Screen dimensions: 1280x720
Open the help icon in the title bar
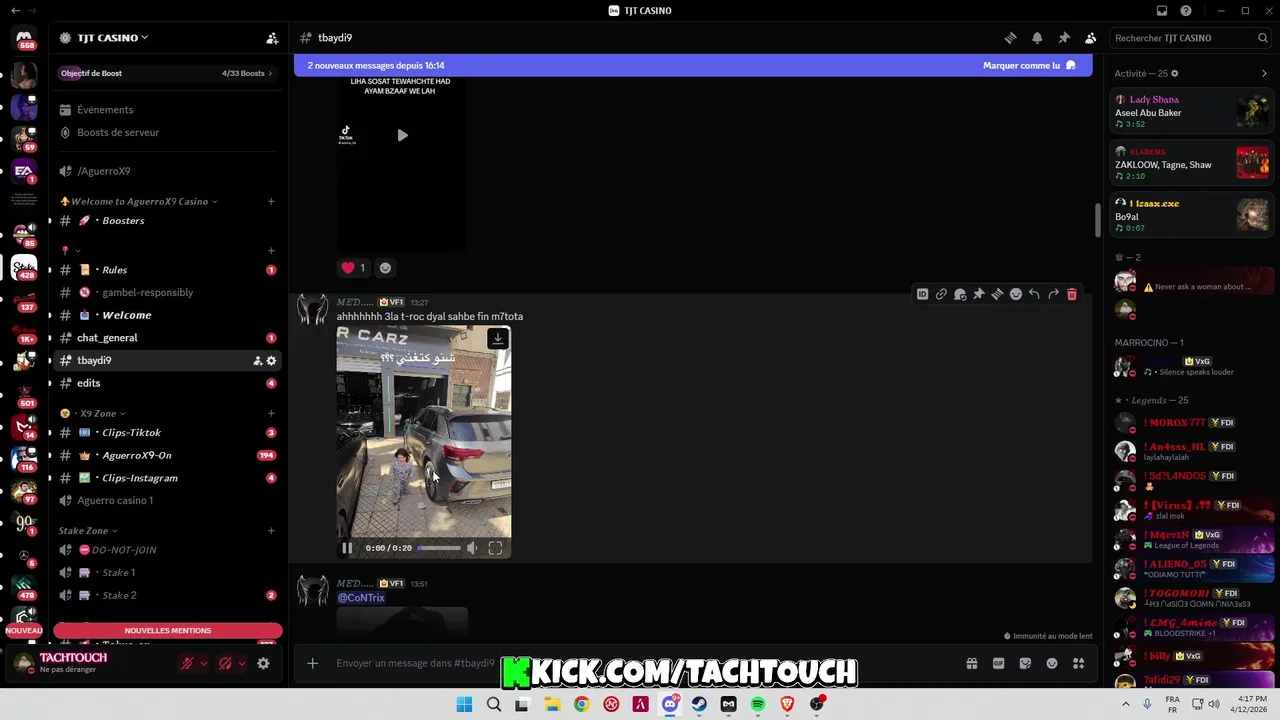click(1186, 11)
